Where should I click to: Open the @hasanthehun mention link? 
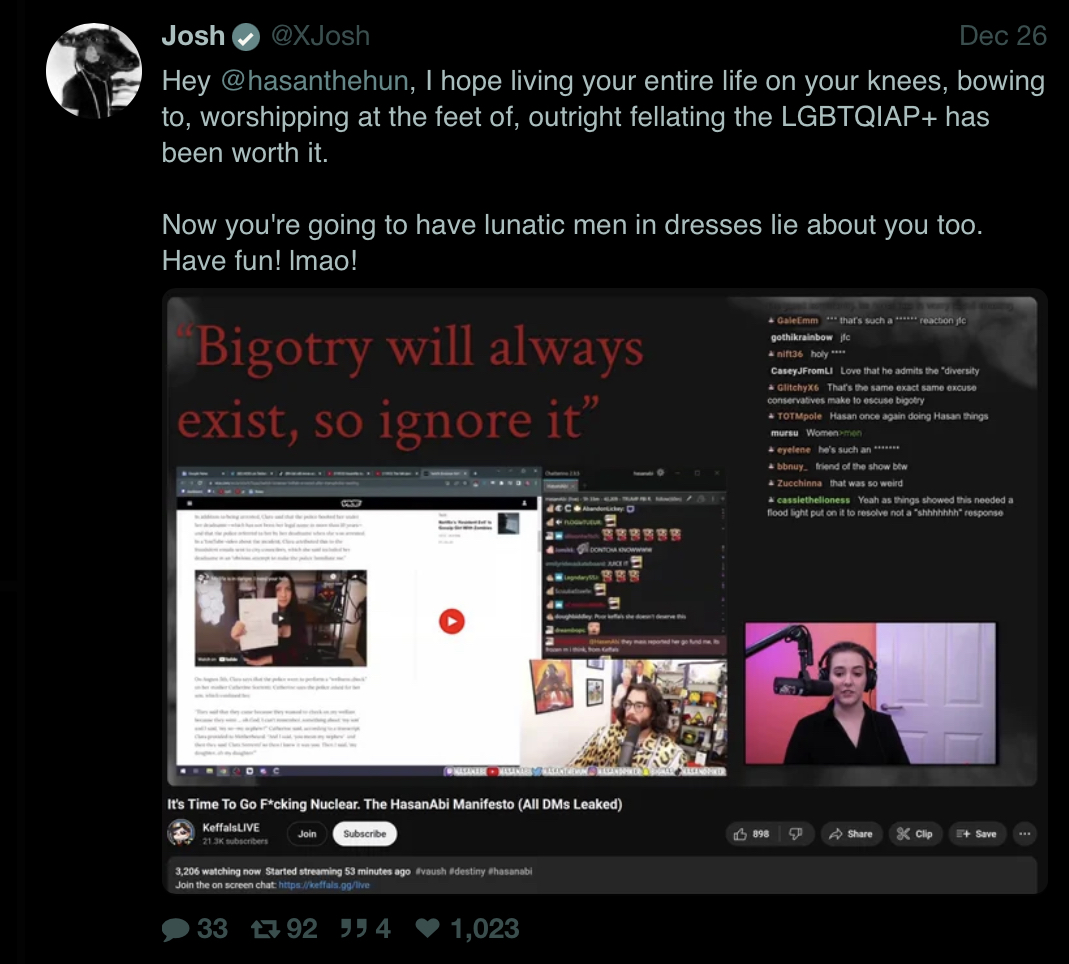314,81
